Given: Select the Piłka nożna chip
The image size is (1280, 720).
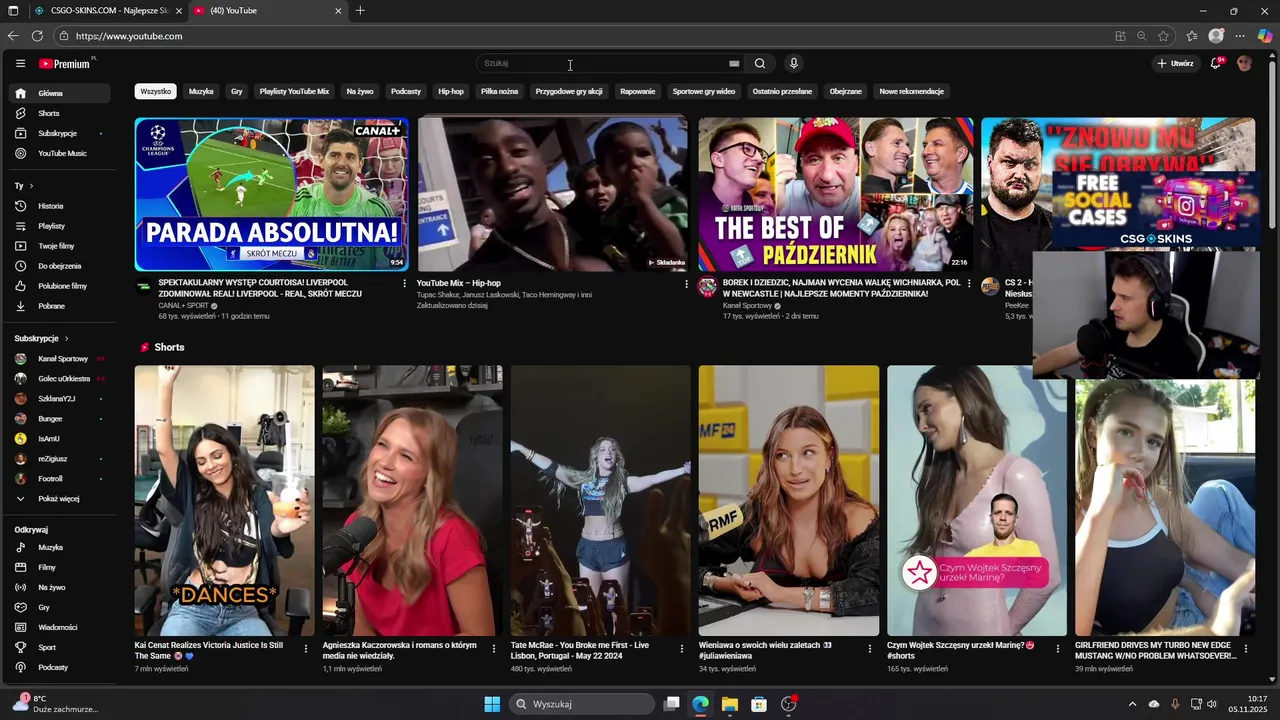Looking at the screenshot, I should [499, 91].
